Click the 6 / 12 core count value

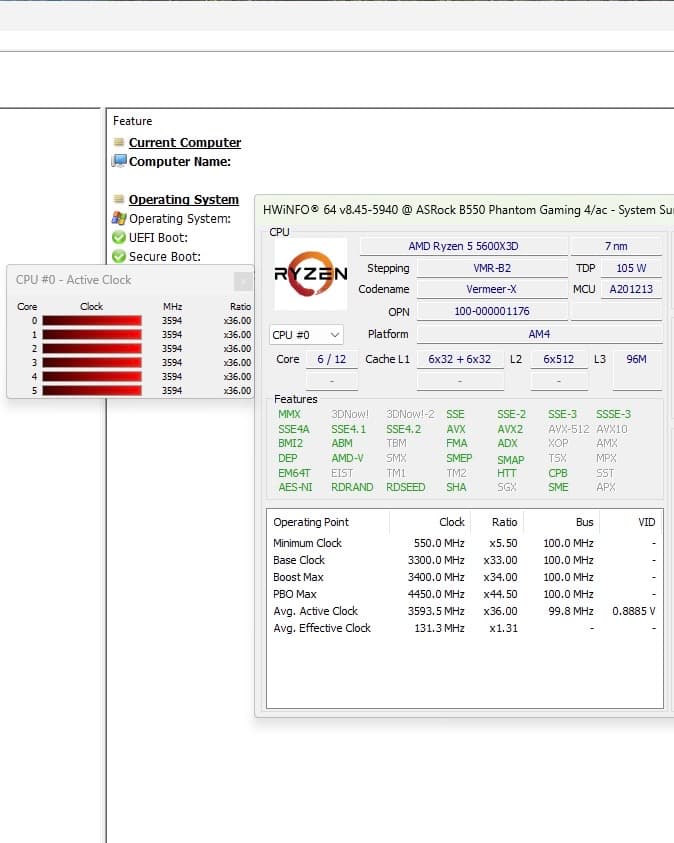coord(332,359)
